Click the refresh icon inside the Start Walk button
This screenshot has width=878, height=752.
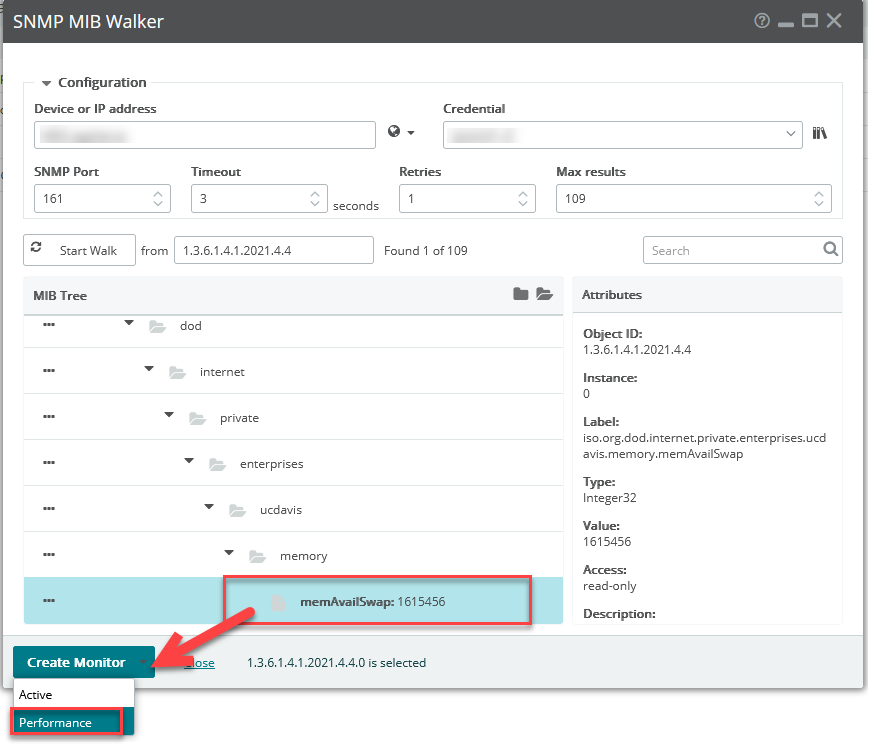point(36,250)
